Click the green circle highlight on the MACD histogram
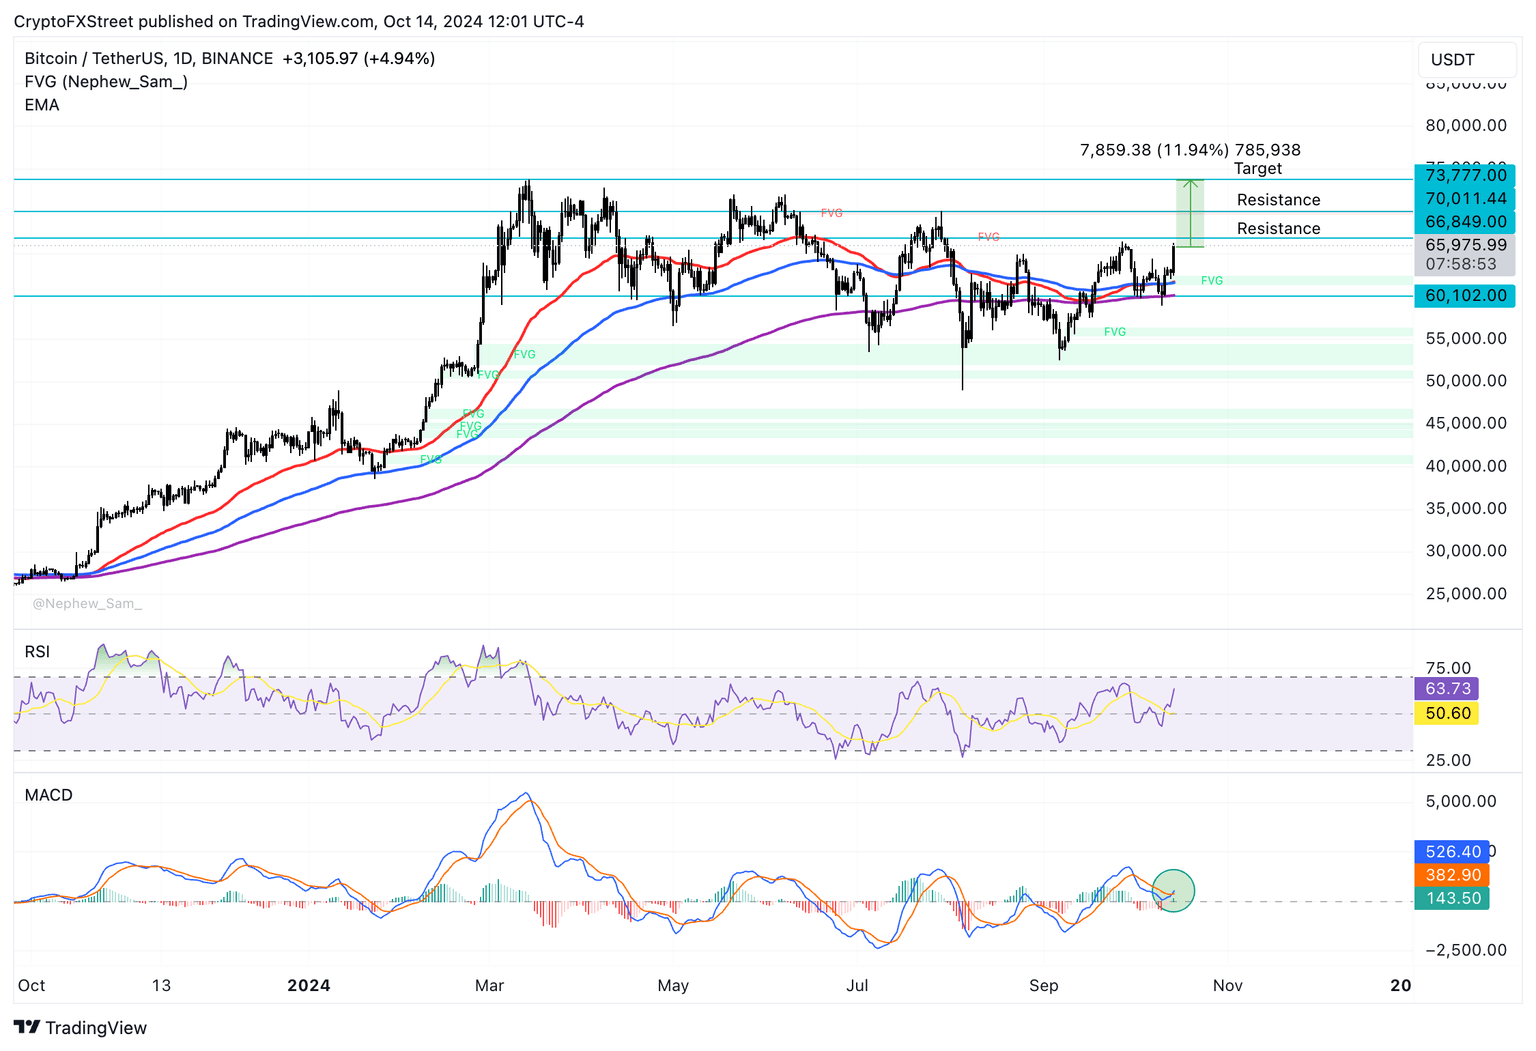This screenshot has height=1051, width=1536. 1174,889
